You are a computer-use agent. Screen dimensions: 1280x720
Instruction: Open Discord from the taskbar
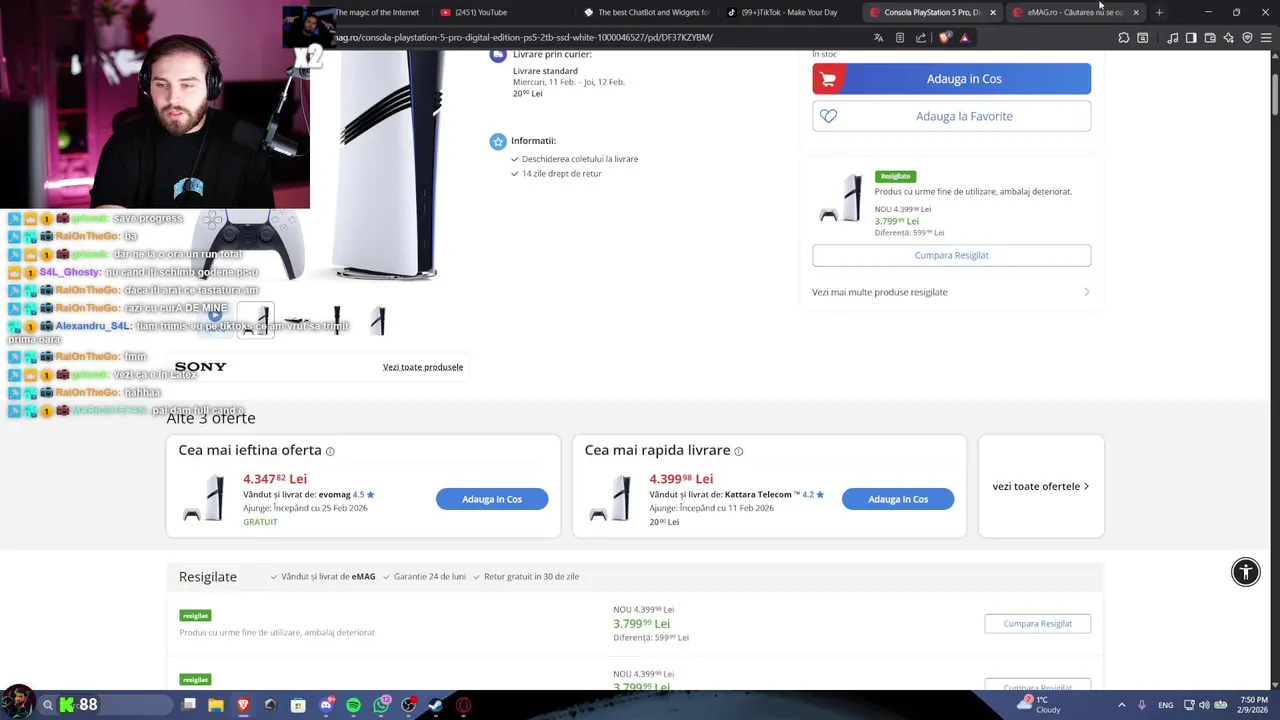326,705
